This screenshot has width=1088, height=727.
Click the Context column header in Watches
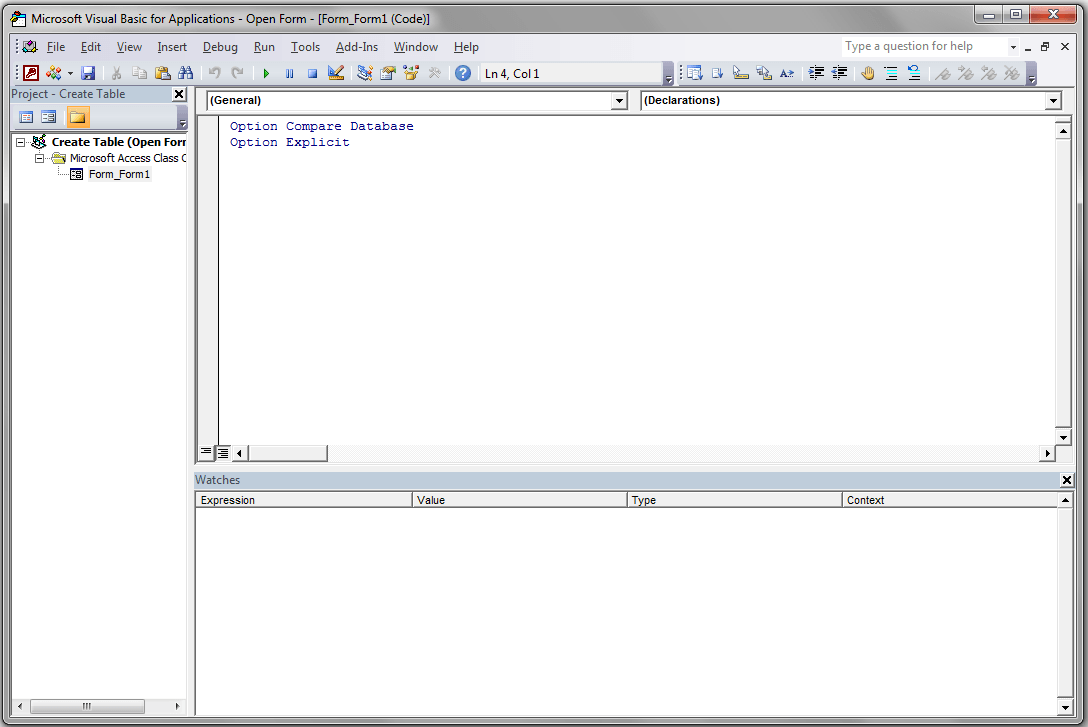pos(949,499)
